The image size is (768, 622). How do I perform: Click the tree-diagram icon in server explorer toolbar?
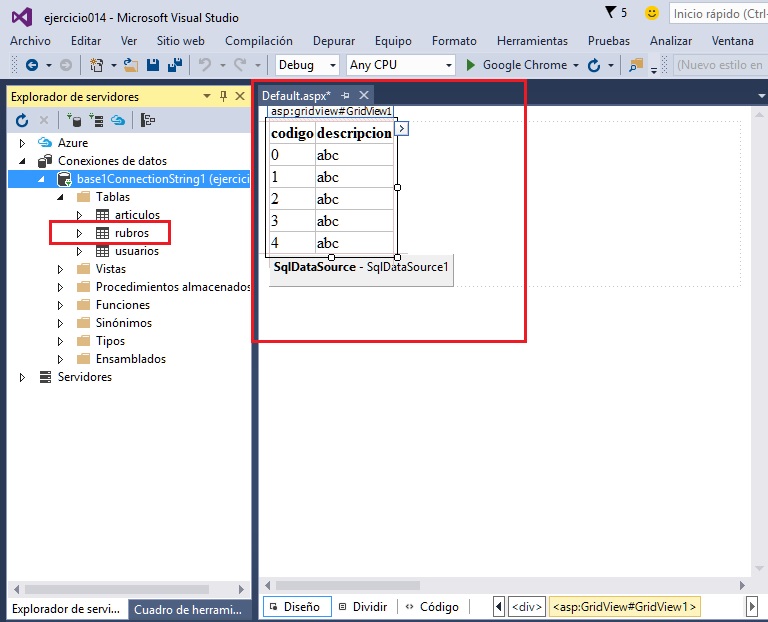click(x=147, y=120)
